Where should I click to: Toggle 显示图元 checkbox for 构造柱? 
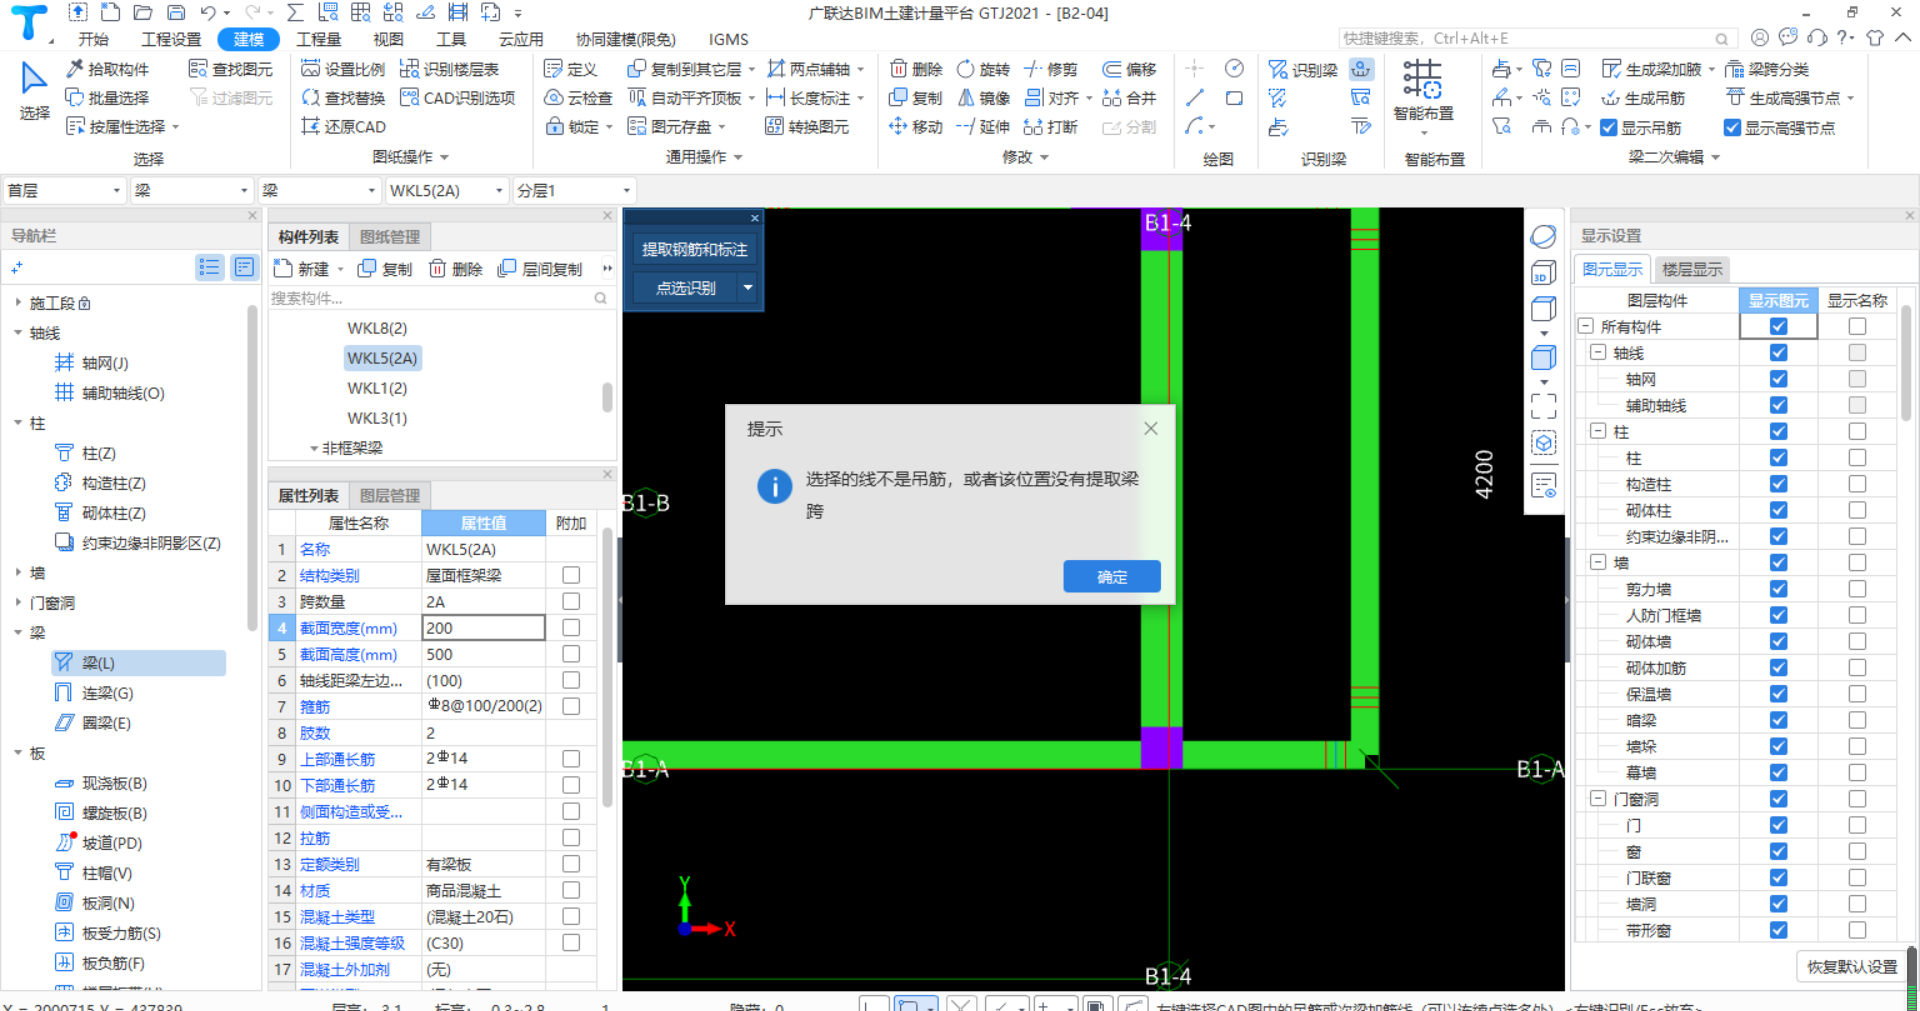[x=1778, y=484]
